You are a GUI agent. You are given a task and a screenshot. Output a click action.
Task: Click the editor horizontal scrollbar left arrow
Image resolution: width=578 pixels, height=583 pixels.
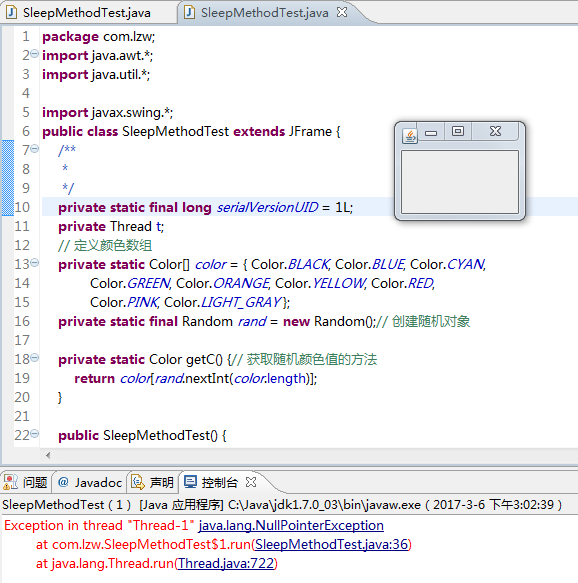tap(48, 455)
